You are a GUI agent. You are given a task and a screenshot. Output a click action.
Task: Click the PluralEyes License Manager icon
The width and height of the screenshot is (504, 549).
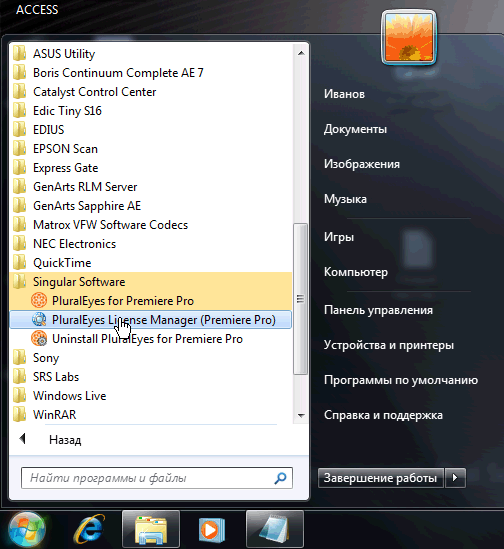[x=39, y=319]
